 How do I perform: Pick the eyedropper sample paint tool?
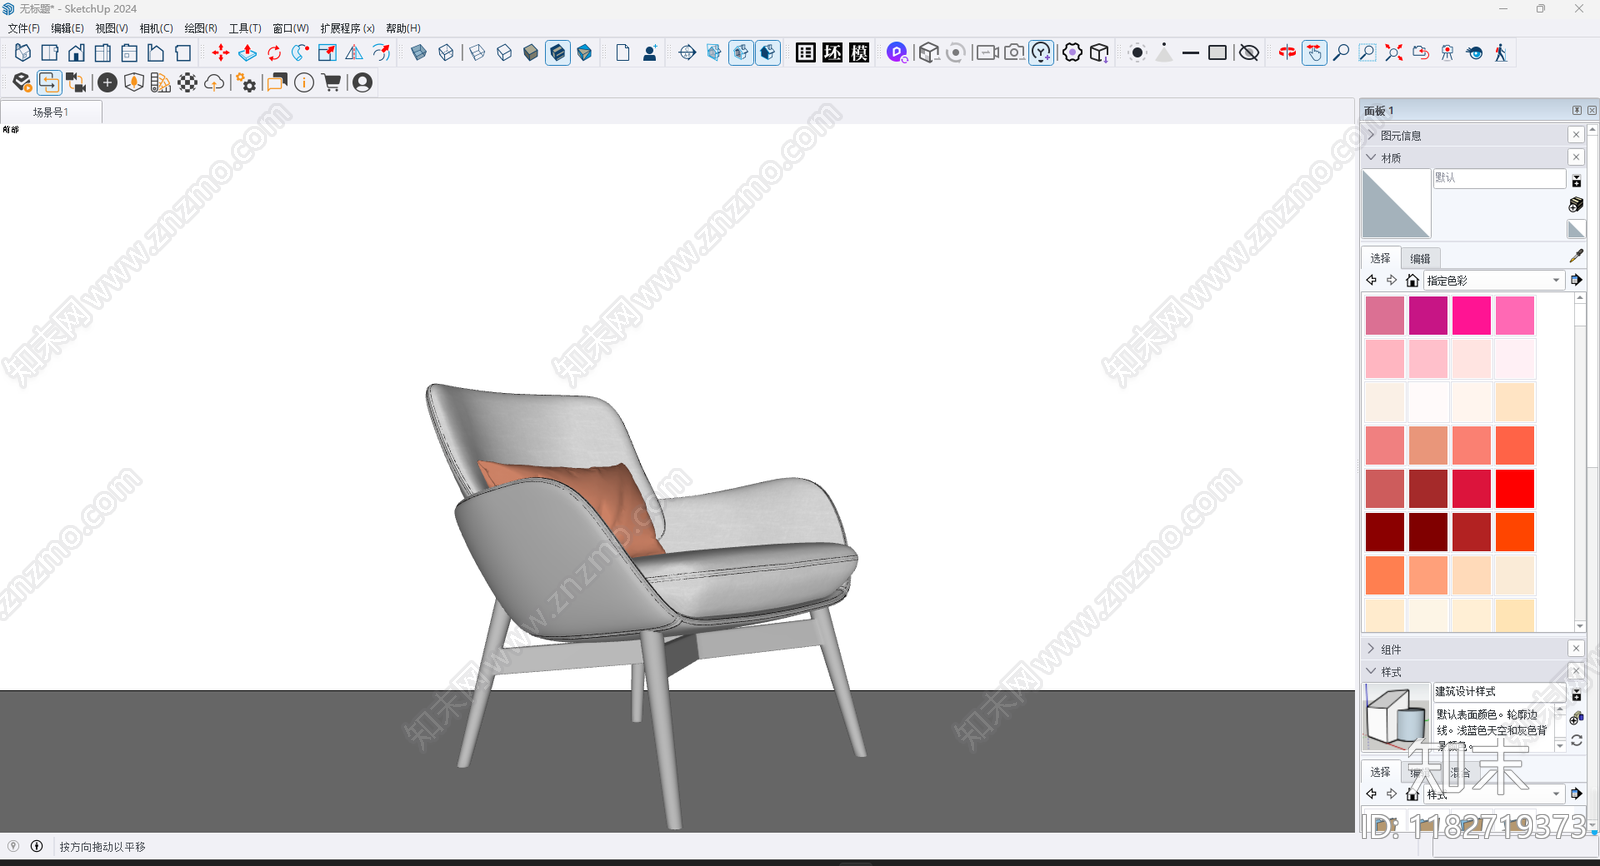click(1576, 256)
